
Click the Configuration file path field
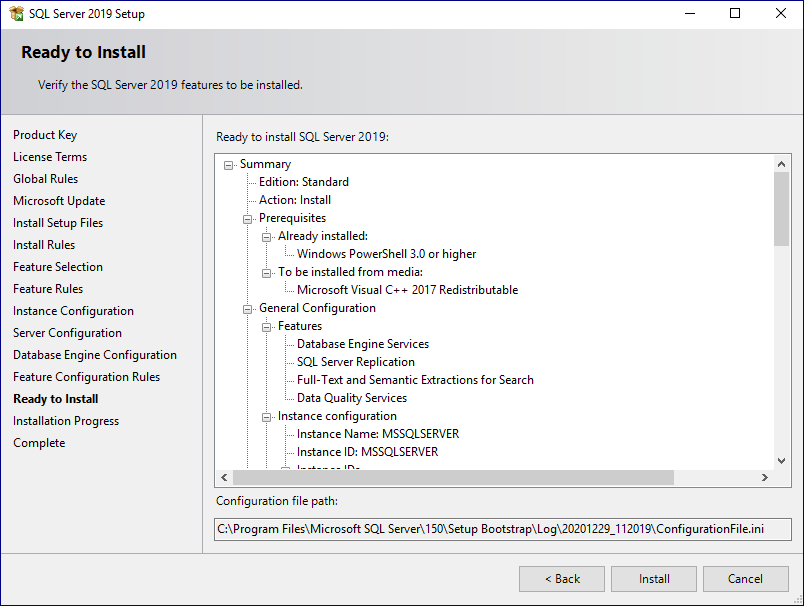[x=503, y=529]
